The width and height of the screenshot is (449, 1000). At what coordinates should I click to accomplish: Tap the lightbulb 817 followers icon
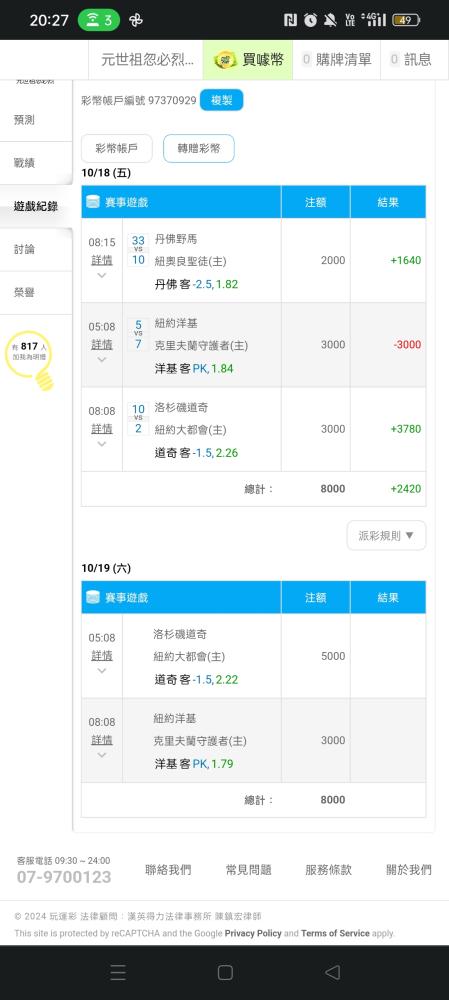point(30,360)
